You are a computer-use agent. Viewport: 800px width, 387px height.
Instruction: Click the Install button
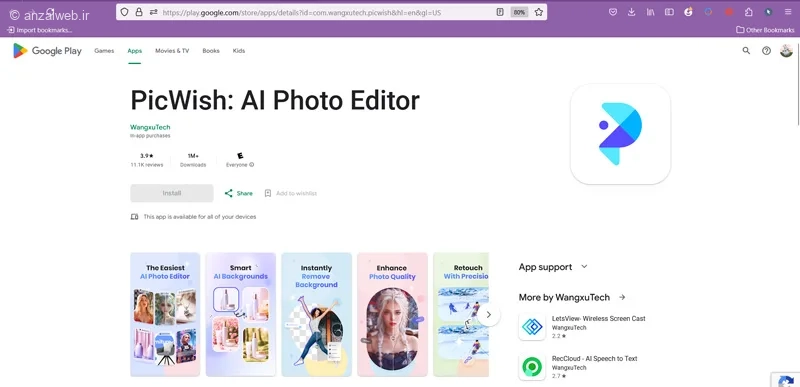click(172, 193)
